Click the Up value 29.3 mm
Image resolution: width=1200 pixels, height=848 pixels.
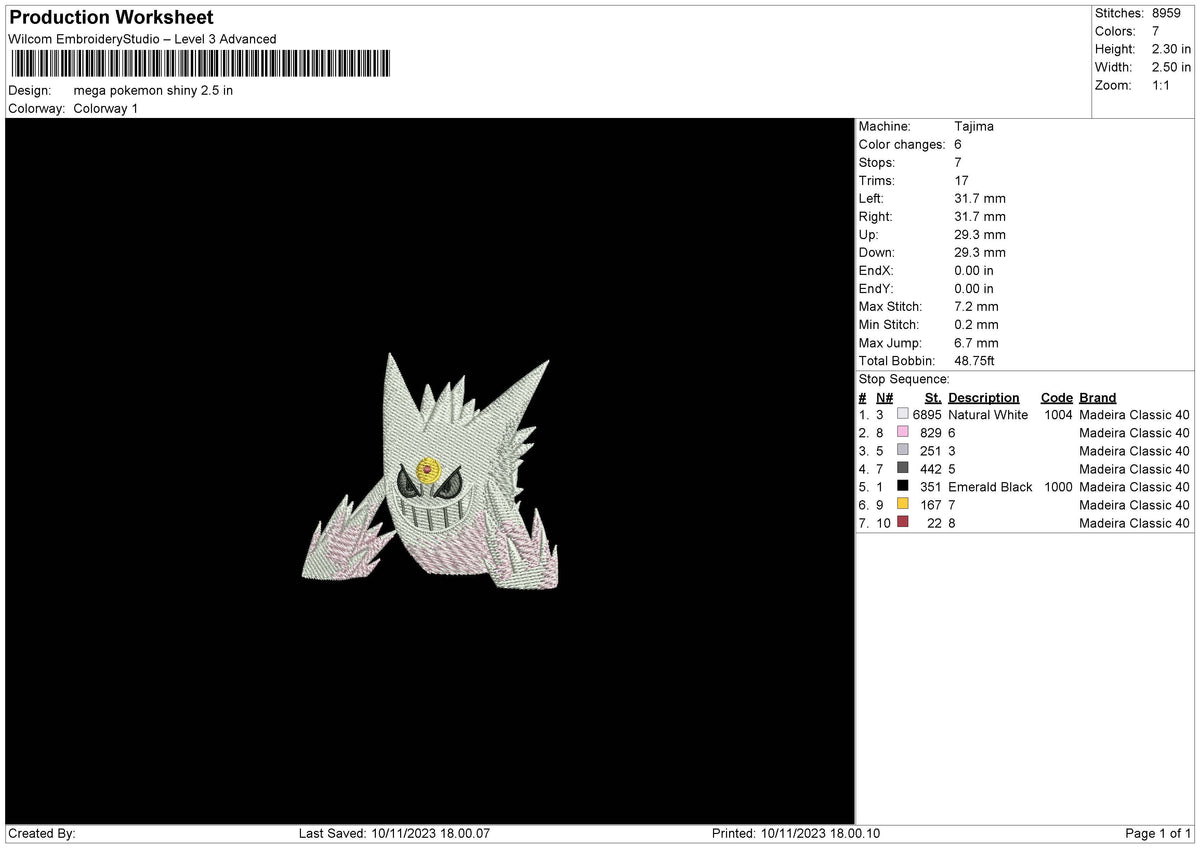980,234
